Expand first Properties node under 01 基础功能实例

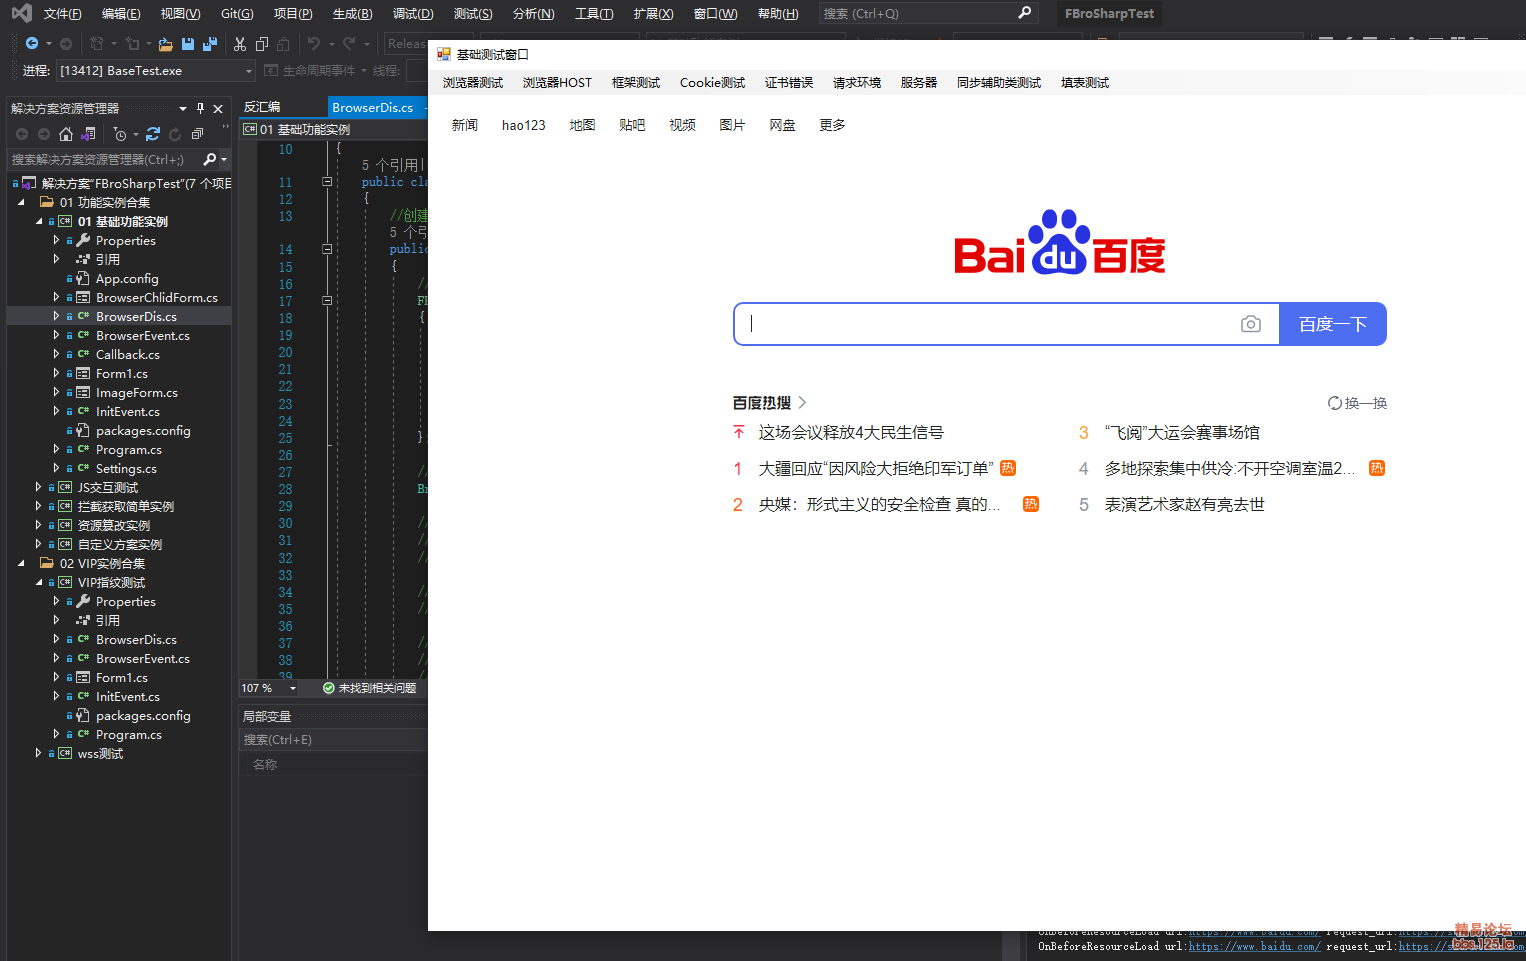pos(56,240)
